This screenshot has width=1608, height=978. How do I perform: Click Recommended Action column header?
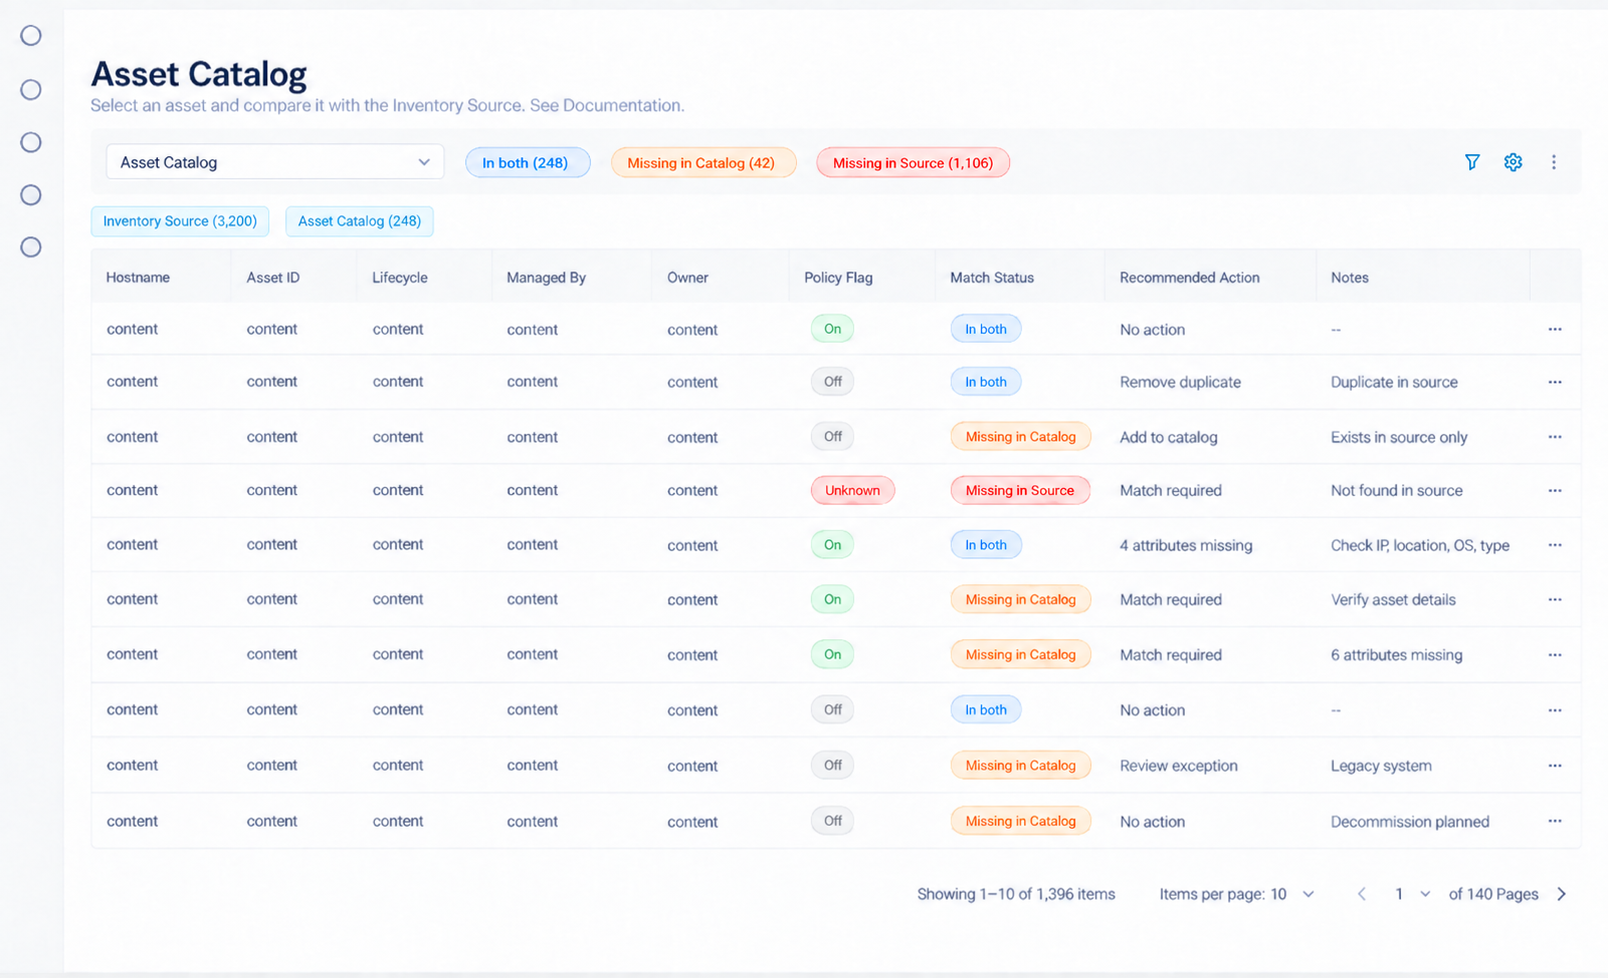click(x=1189, y=278)
